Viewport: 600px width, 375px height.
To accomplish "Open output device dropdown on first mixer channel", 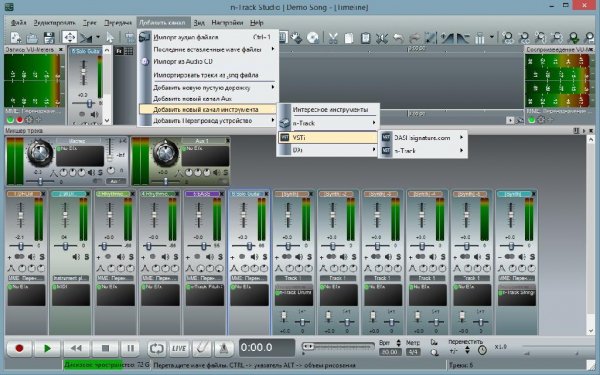I will pyautogui.click(x=26, y=278).
